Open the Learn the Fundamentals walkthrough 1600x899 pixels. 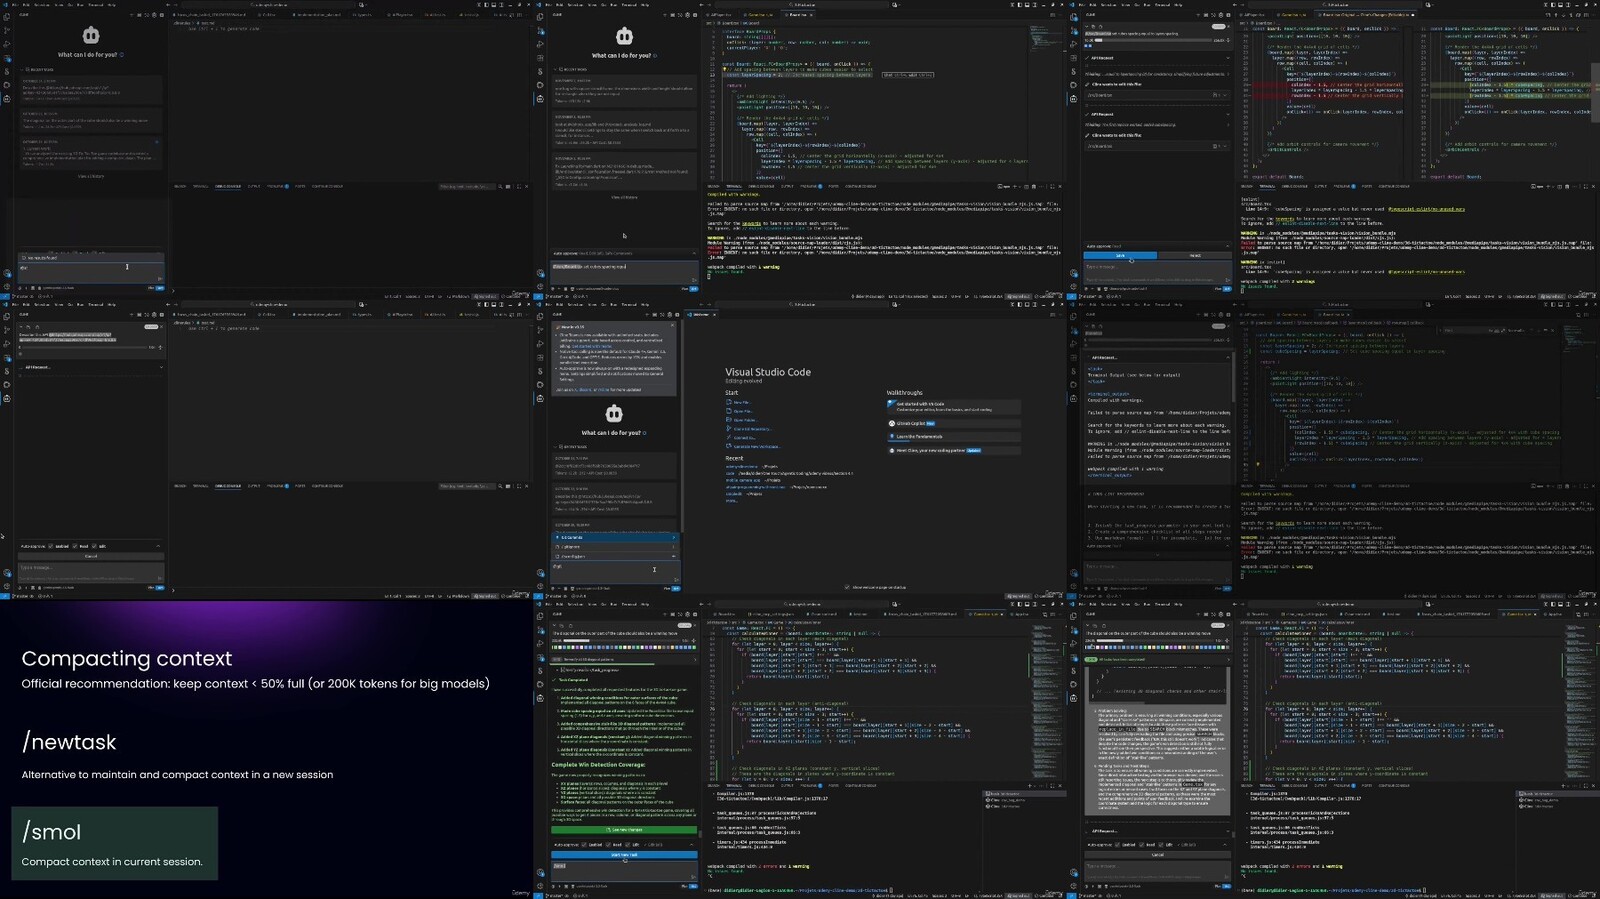[x=953, y=437]
